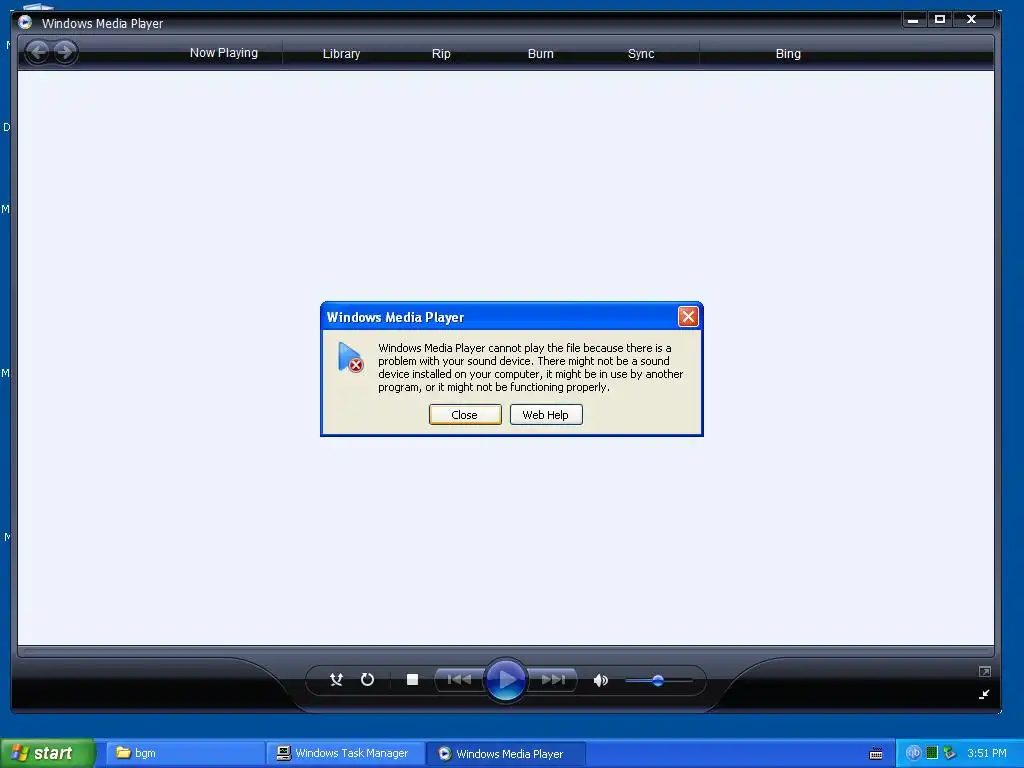Click the round blue tray icon

pyautogui.click(x=914, y=753)
